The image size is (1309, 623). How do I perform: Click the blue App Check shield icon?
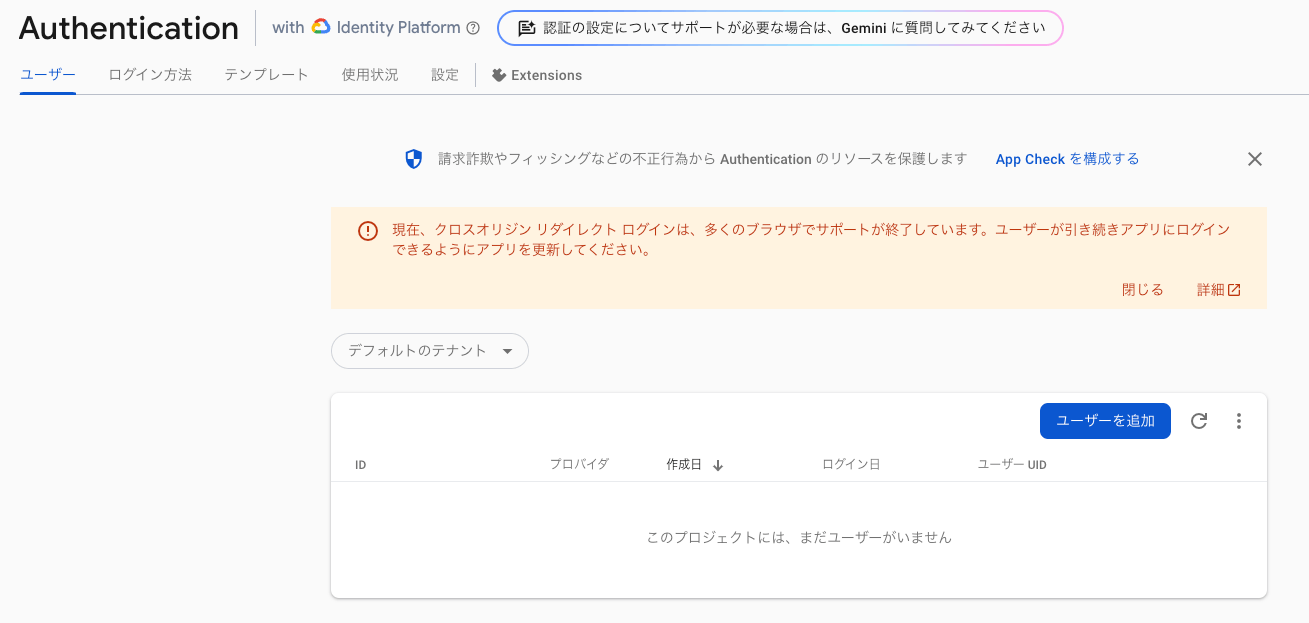[414, 159]
